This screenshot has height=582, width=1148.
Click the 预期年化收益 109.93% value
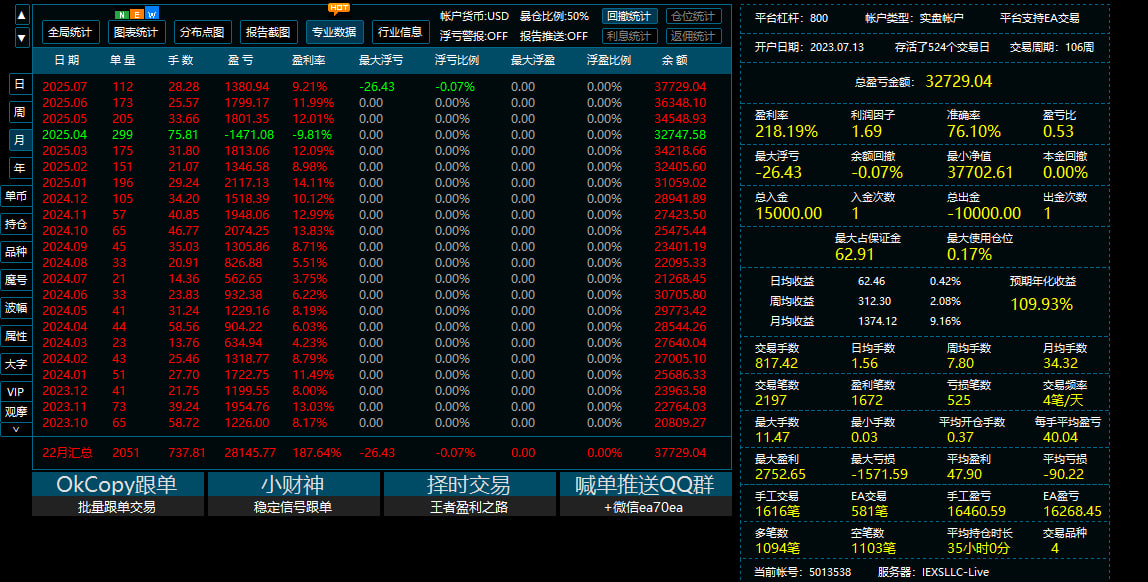point(1041,304)
